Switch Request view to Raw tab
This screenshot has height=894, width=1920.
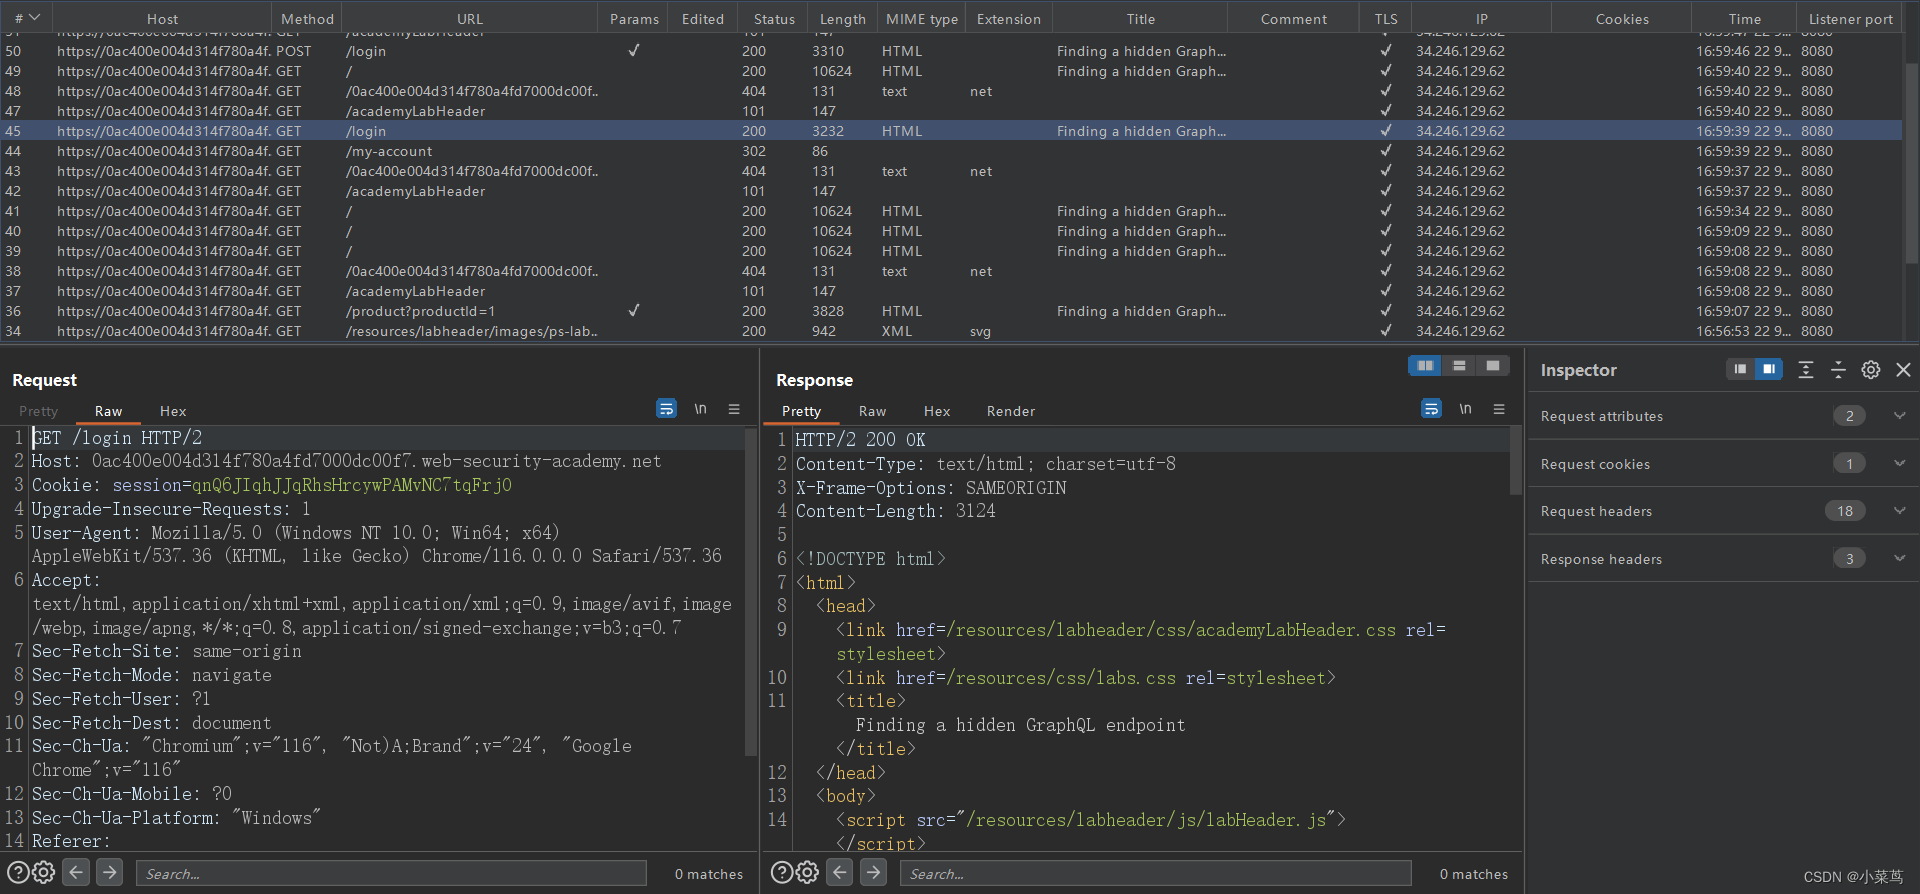click(108, 411)
